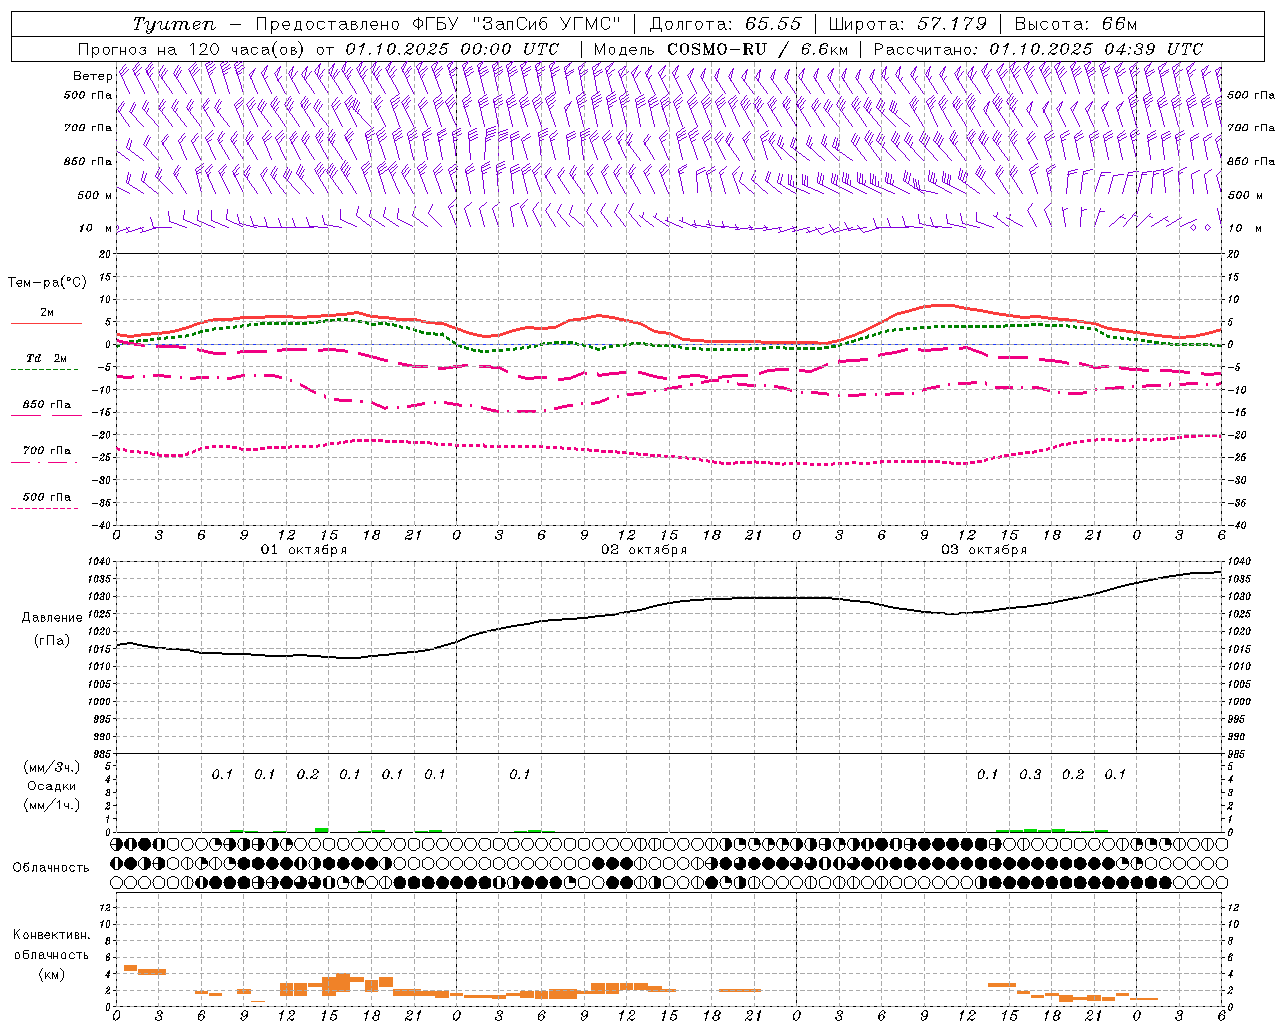This screenshot has width=1280, height=1024.
Task: Click the "Тем-ра(°C)" temperature panel label
Action: 47,283
